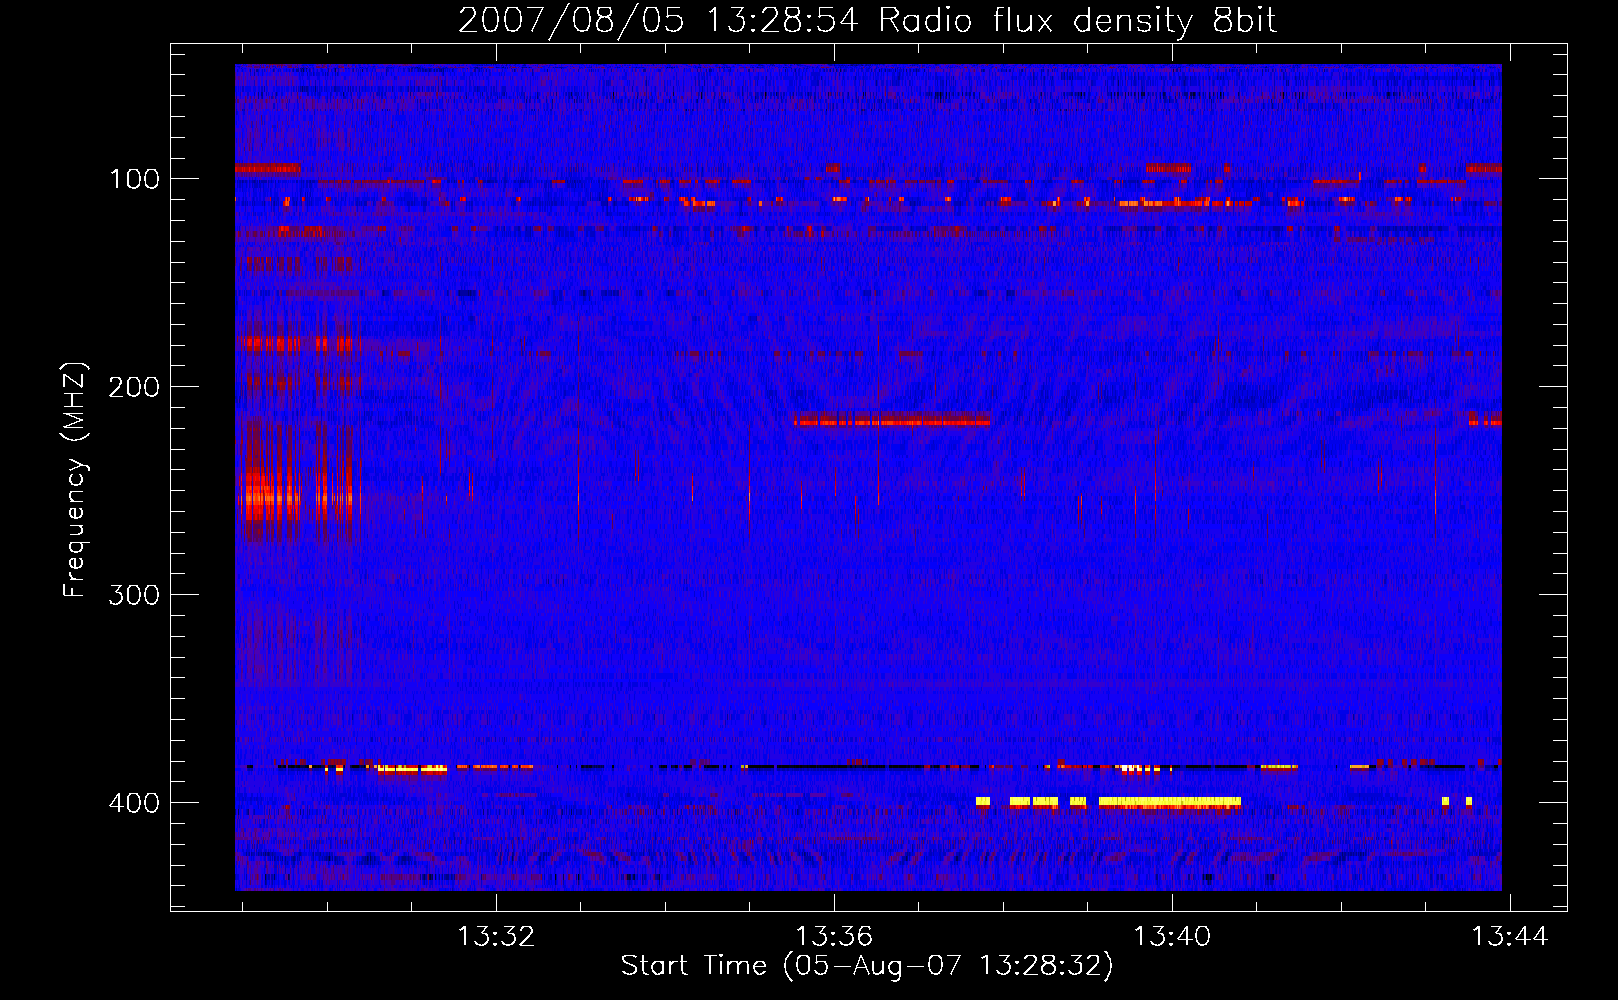The image size is (1618, 1000).
Task: Click the 13:44 time tick label
Action: point(1509,937)
